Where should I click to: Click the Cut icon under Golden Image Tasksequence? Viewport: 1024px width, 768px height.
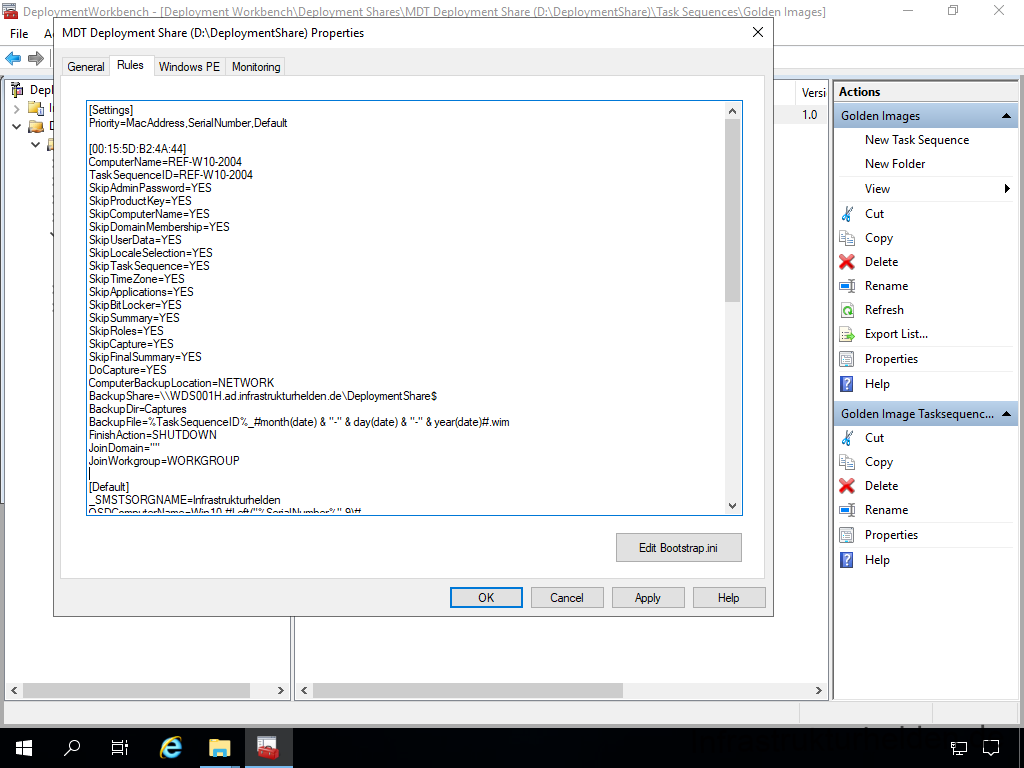point(847,438)
